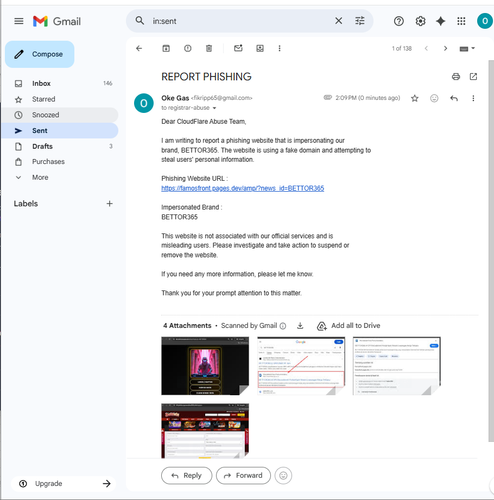
Task: Click info icon next to Scanned by Gmail
Action: [283, 326]
